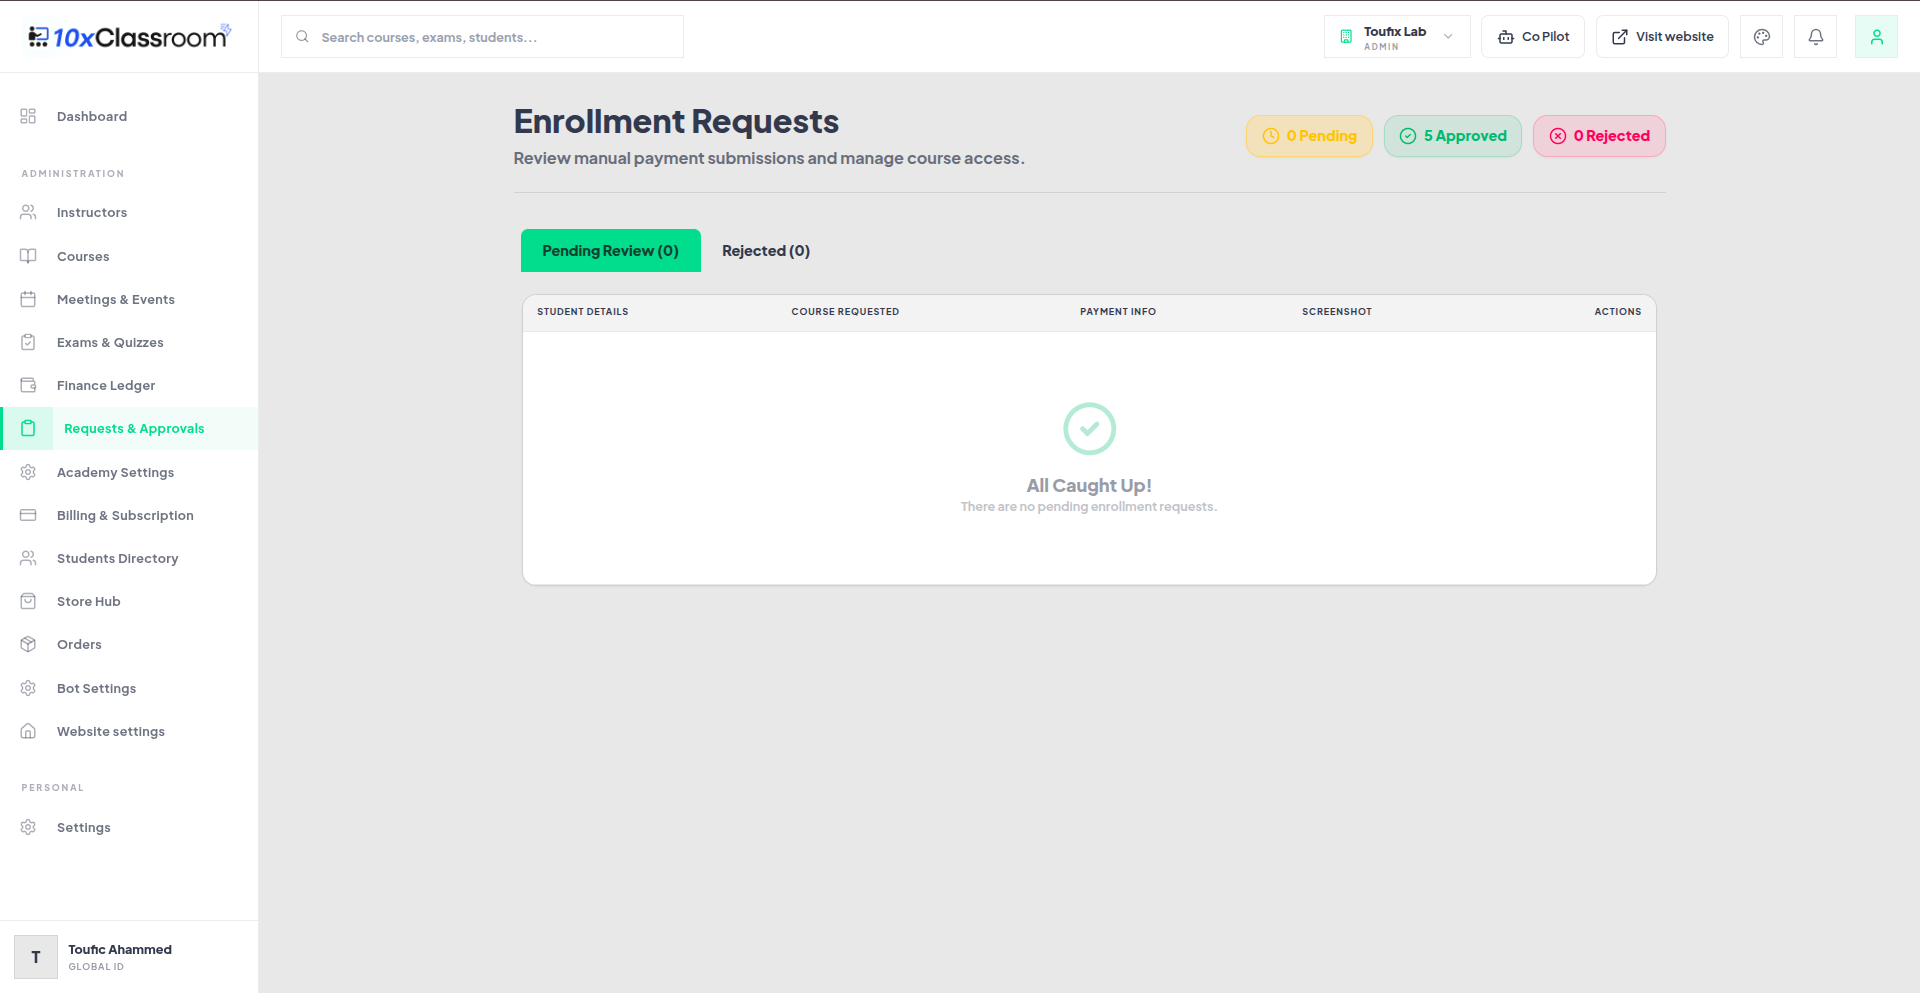This screenshot has width=1920, height=993.
Task: Switch to the Pending Review (0) tab
Action: tap(610, 251)
